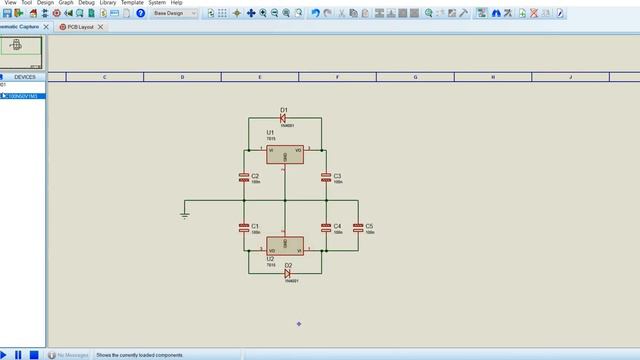The image size is (640, 360).
Task: Open the System menu
Action: coord(157,2)
